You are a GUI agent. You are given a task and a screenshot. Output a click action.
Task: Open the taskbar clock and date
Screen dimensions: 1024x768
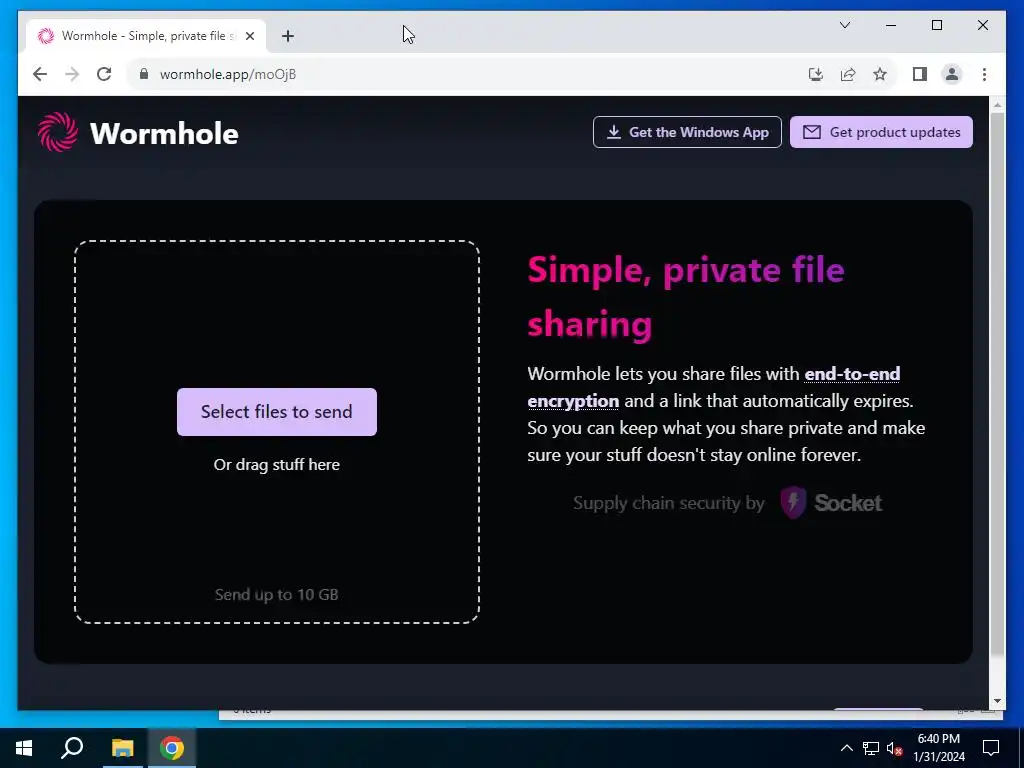click(939, 748)
